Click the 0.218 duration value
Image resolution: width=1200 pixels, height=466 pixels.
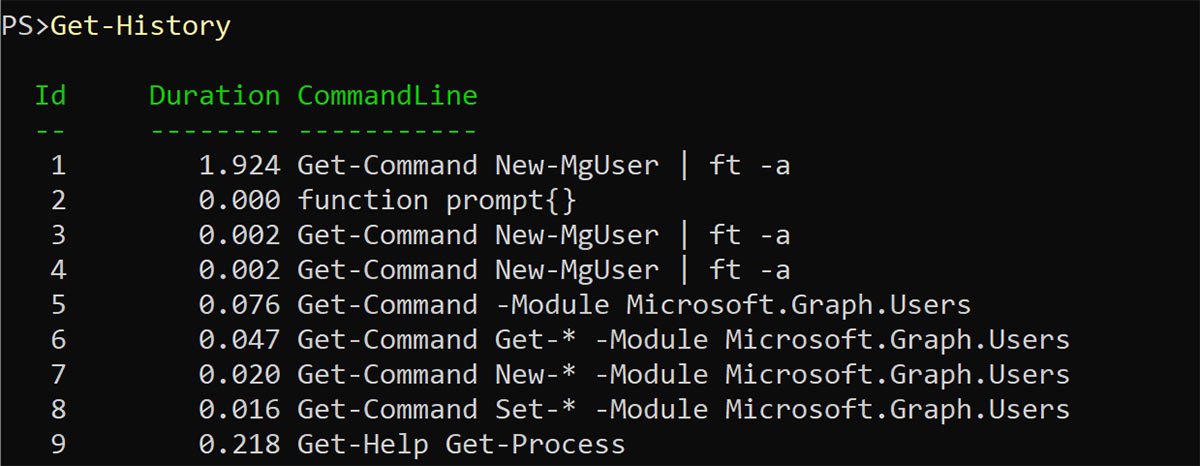pyautogui.click(x=239, y=445)
